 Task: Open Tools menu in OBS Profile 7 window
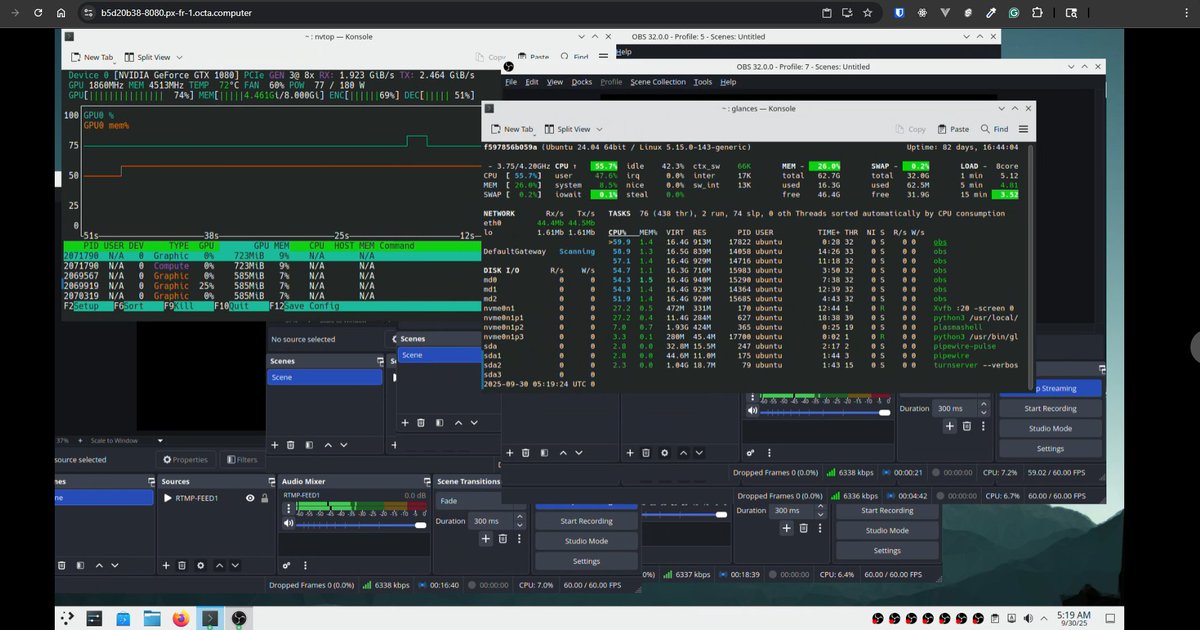[703, 82]
